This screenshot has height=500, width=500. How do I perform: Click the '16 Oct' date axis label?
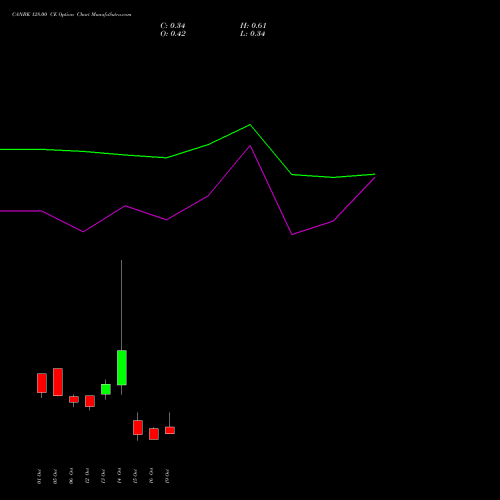pos(151,476)
